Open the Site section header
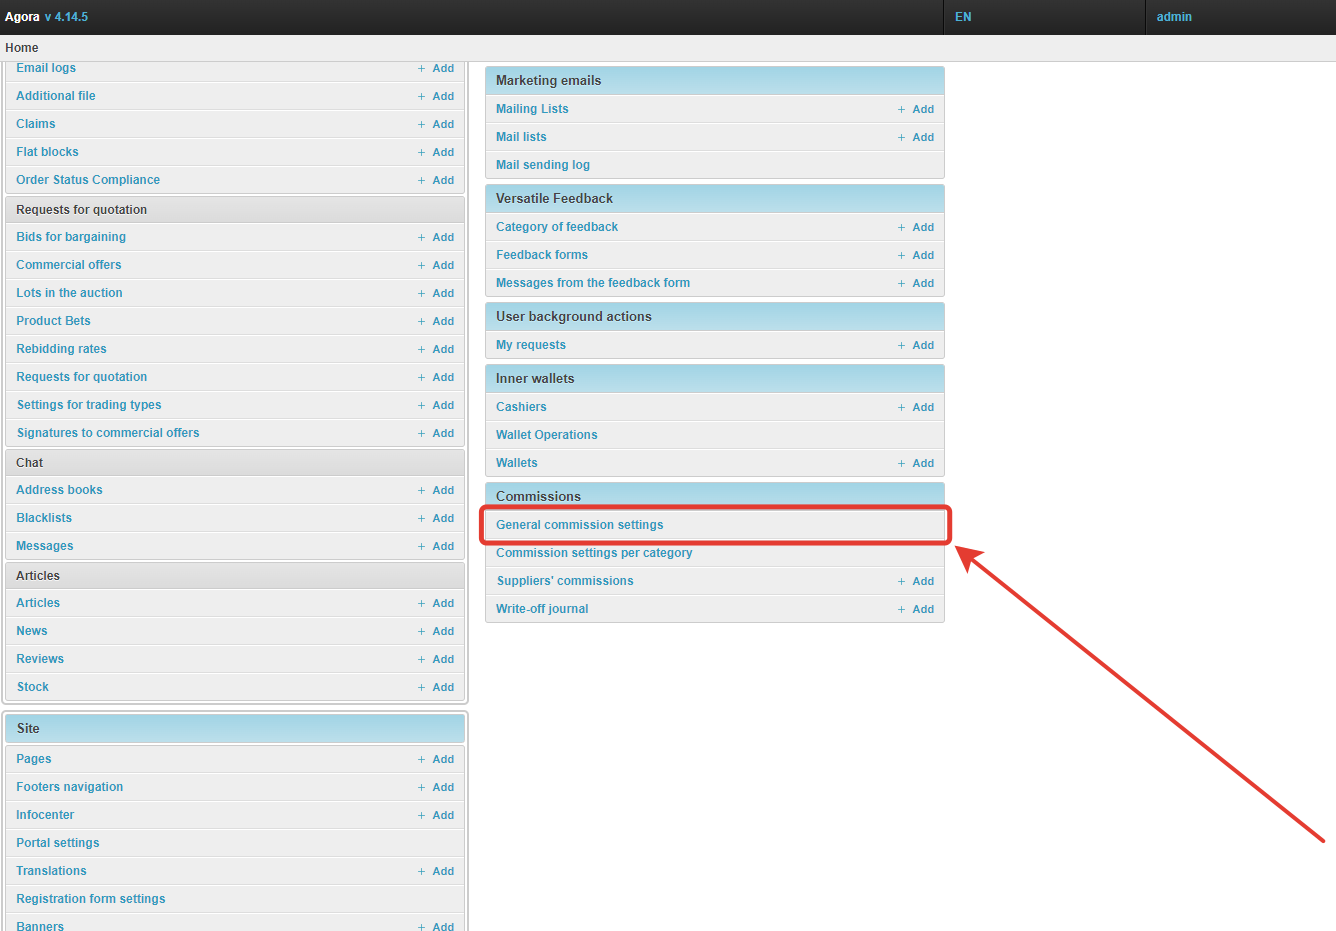 [28, 728]
